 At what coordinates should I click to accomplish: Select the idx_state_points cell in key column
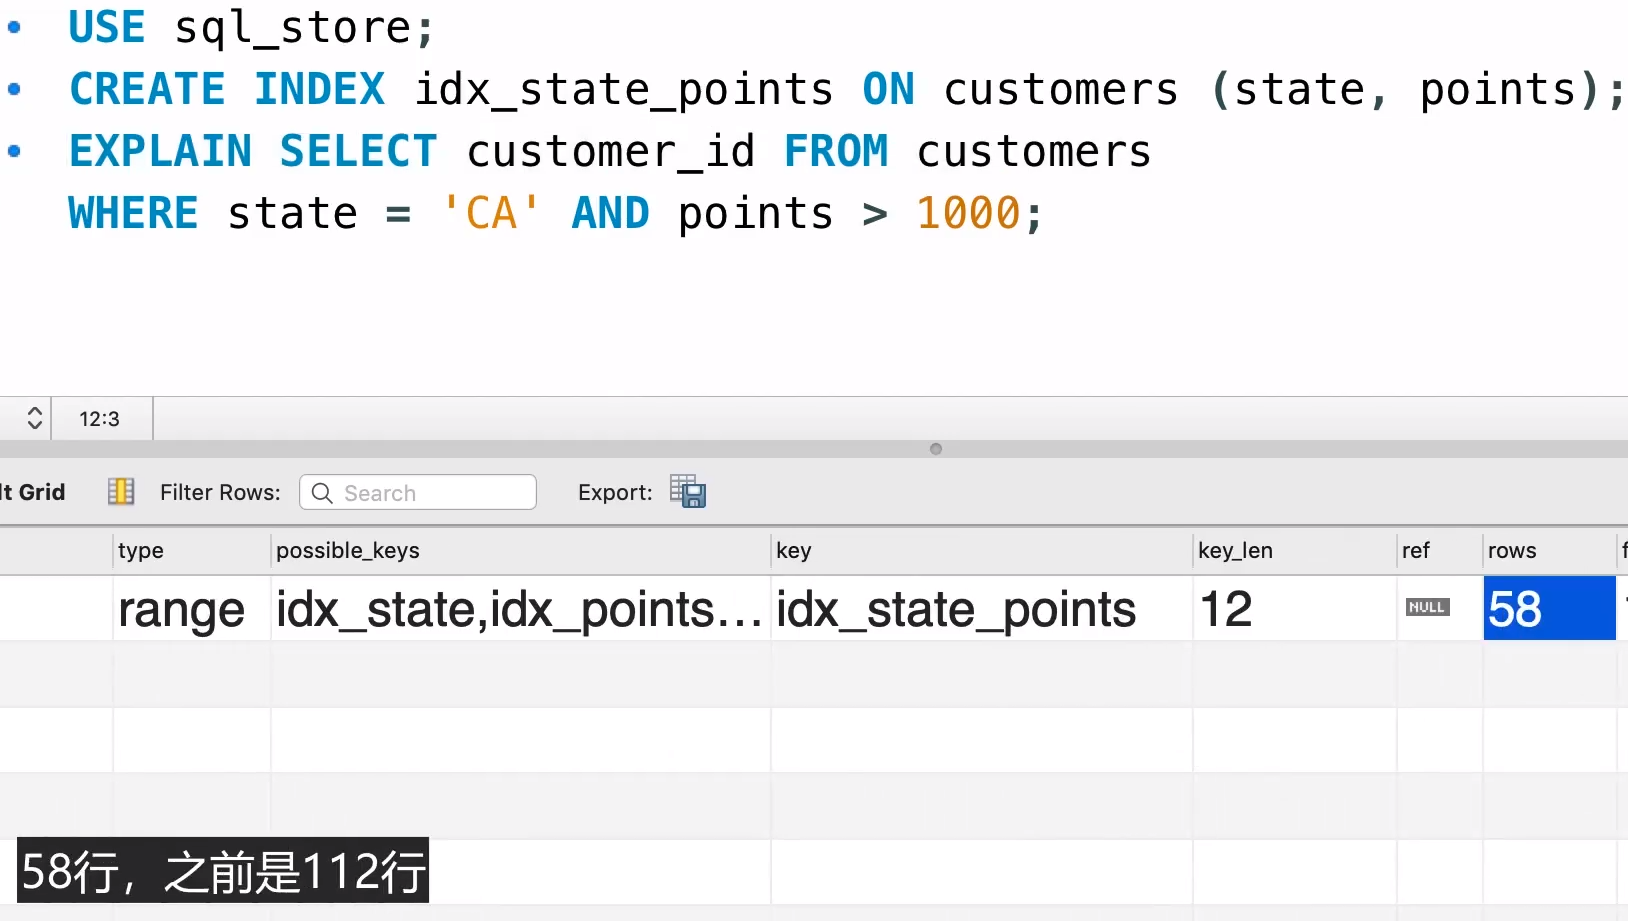coord(956,609)
